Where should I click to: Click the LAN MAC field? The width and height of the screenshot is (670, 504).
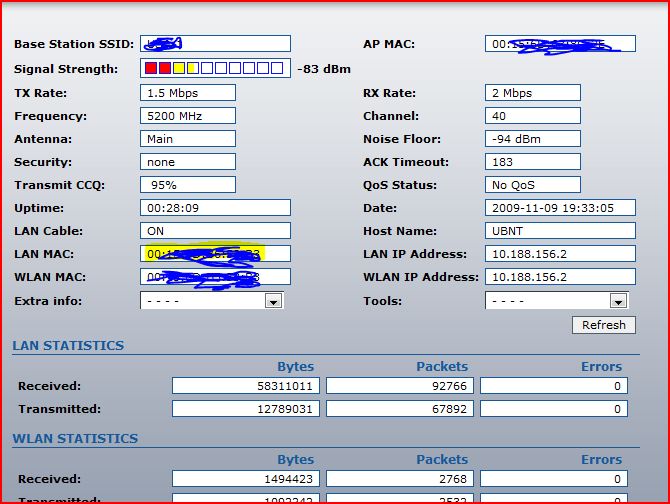(215, 254)
